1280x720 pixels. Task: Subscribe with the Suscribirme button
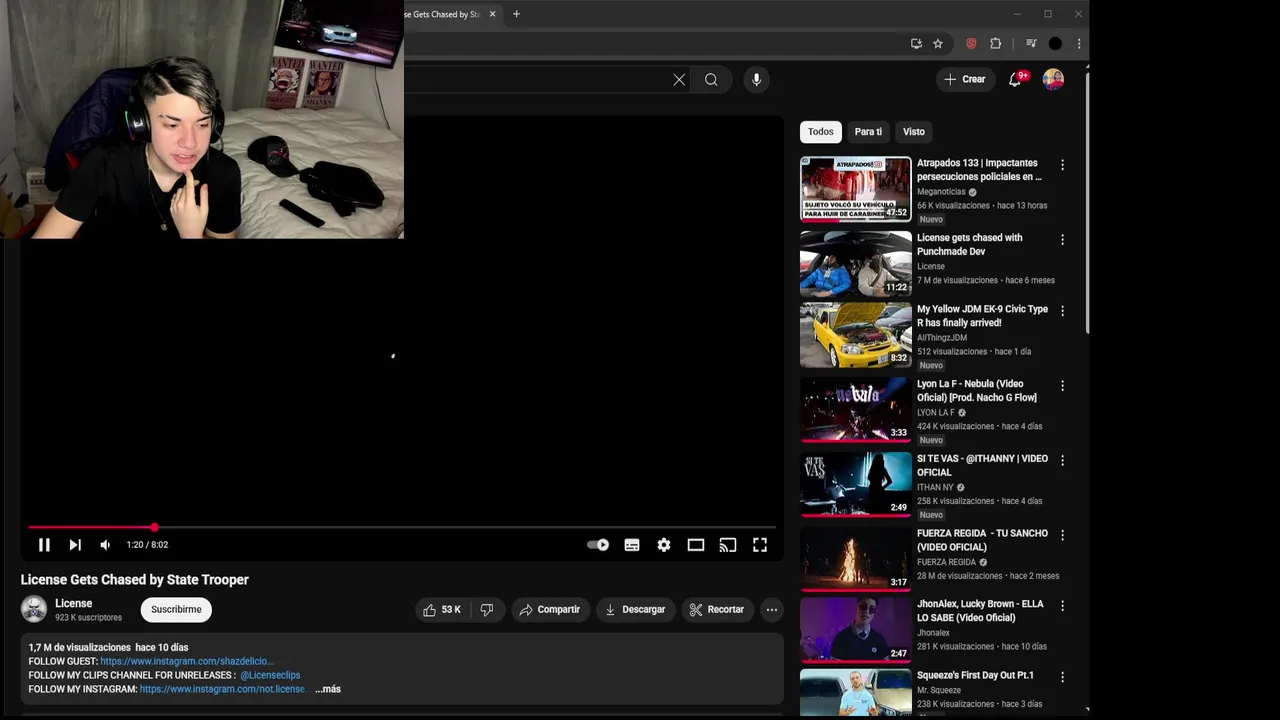[x=176, y=609]
